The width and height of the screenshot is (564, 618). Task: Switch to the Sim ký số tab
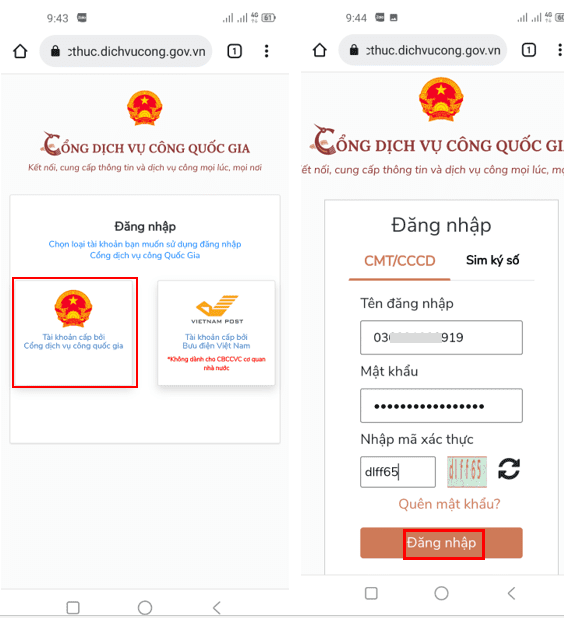point(492,261)
